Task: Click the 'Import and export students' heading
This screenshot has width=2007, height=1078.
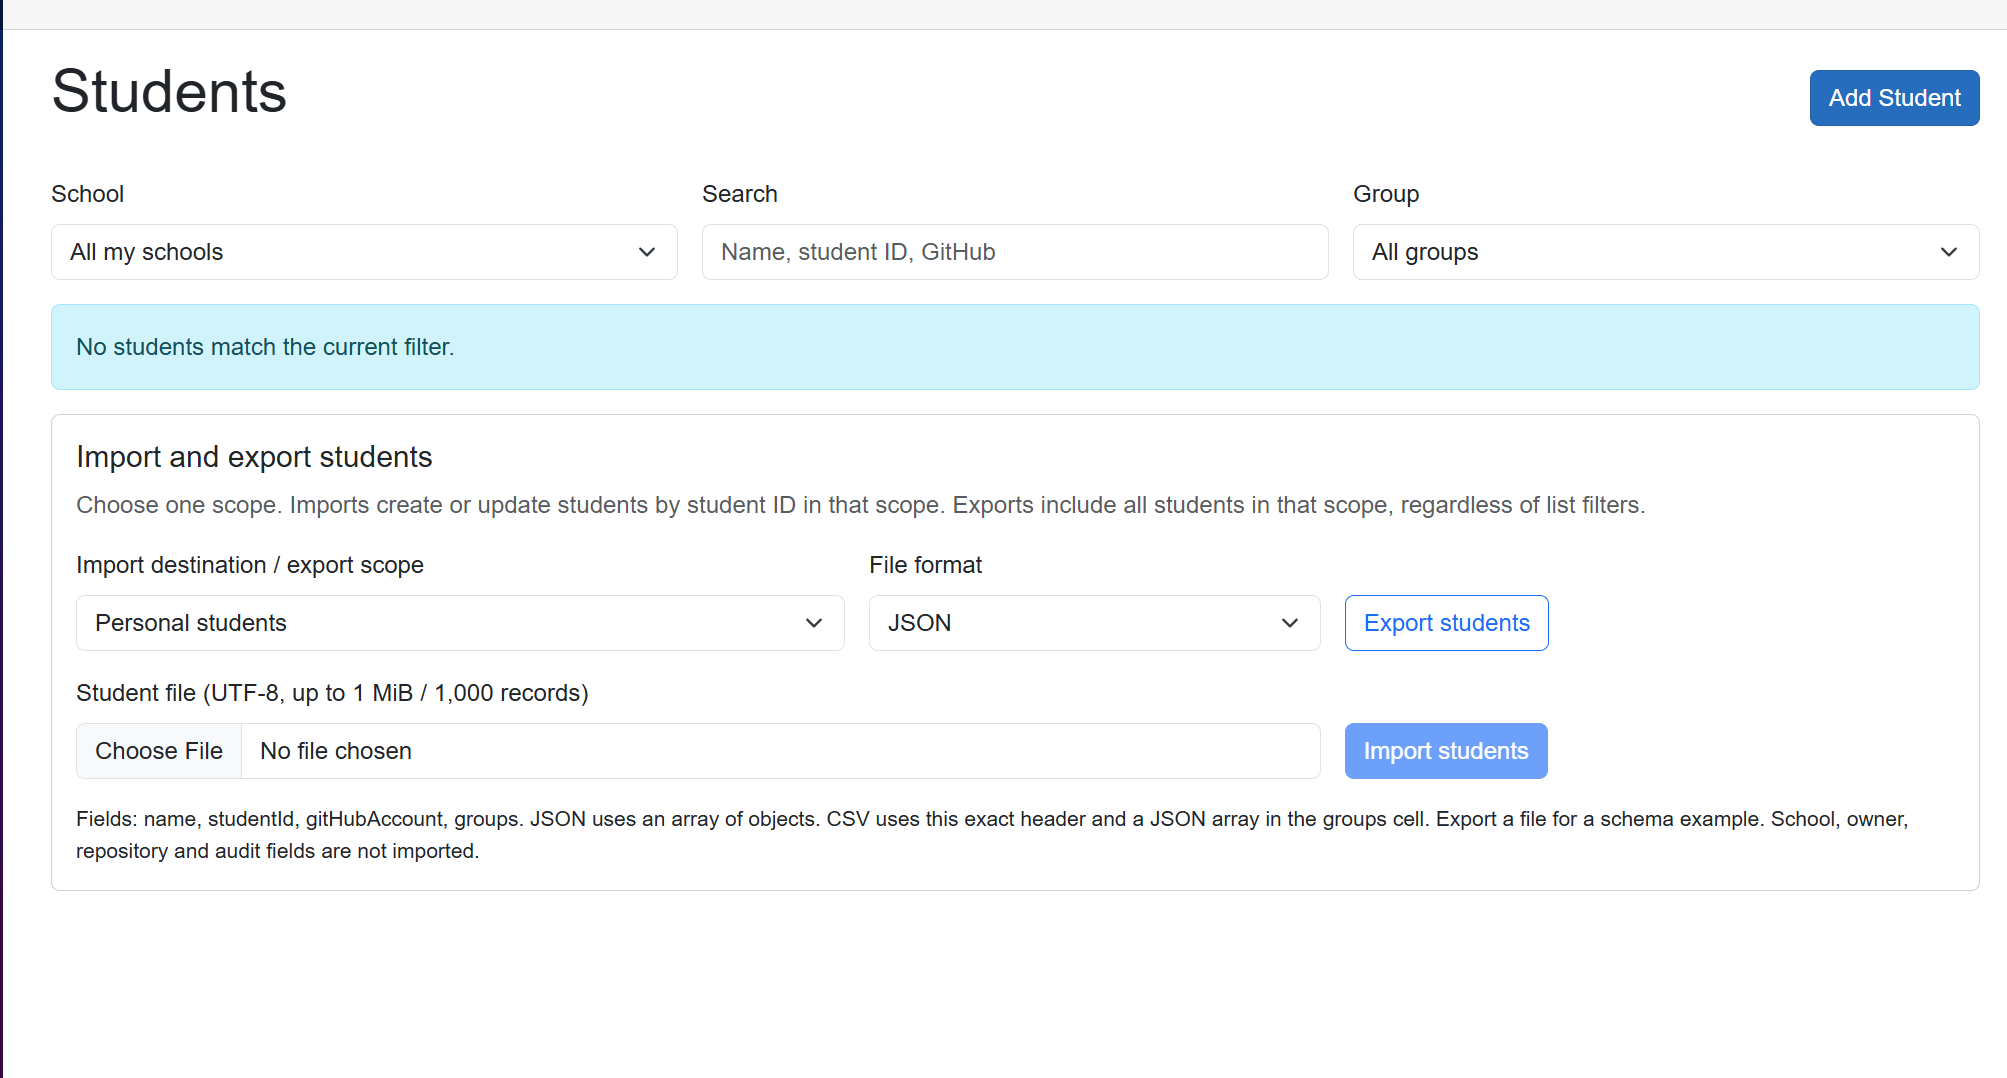Action: click(x=254, y=457)
